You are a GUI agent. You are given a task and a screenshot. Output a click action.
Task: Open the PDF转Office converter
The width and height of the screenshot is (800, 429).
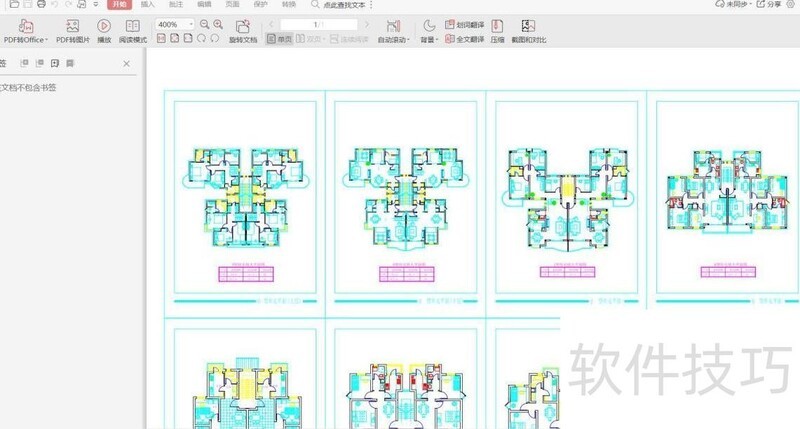click(x=26, y=31)
